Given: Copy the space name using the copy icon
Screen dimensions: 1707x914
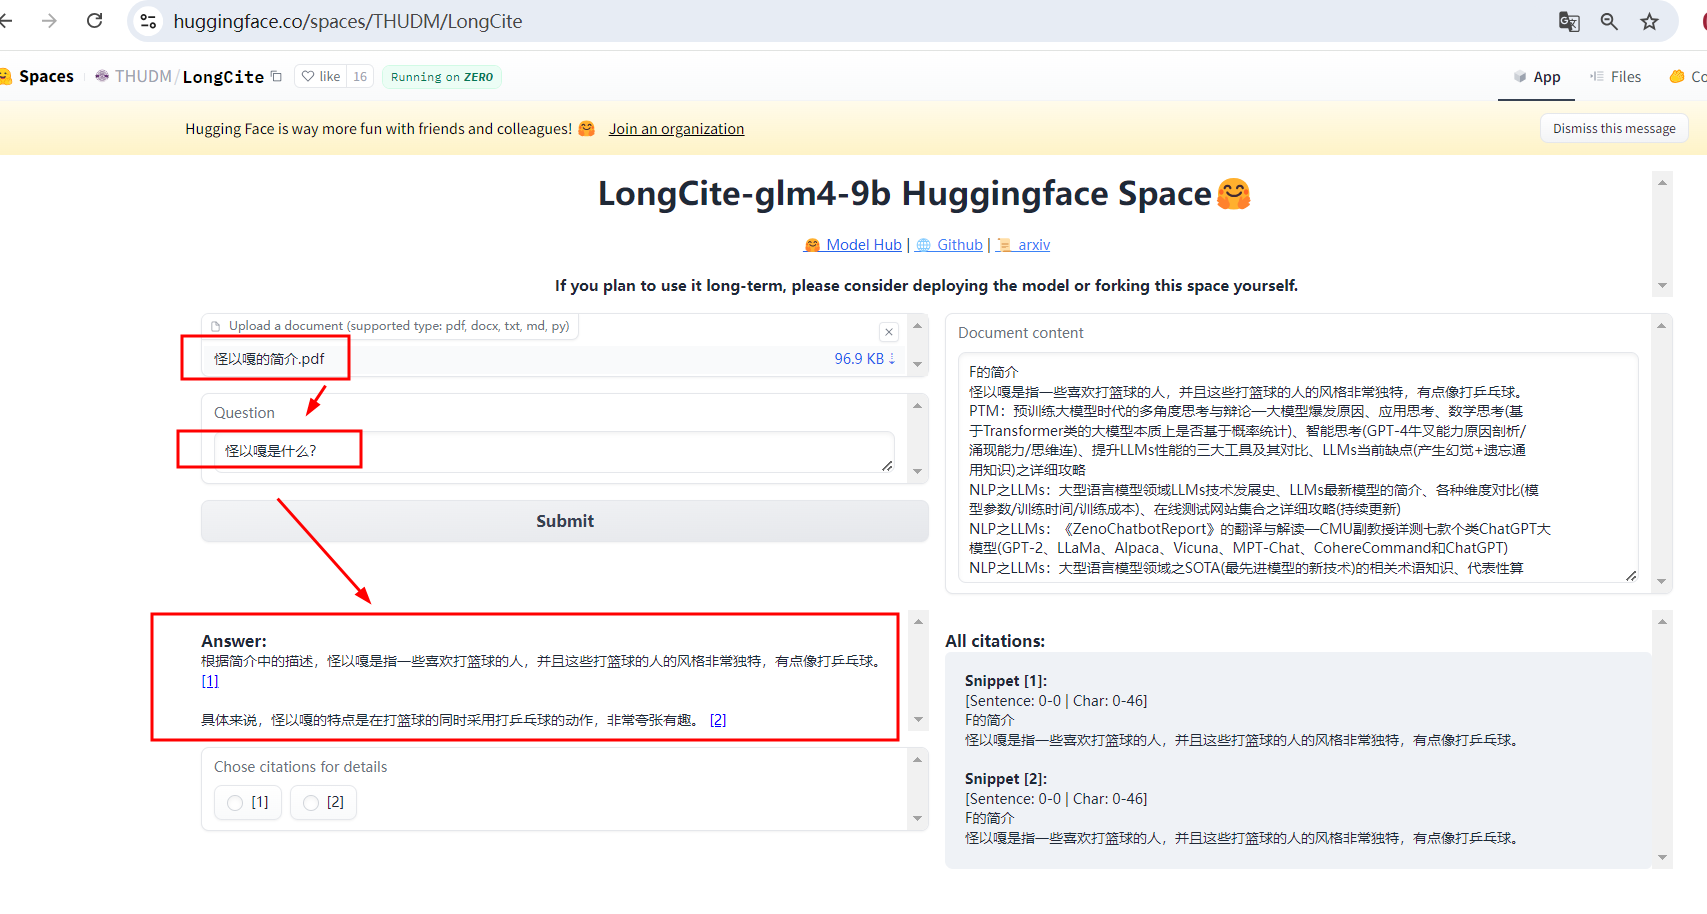Looking at the screenshot, I should pos(276,75).
